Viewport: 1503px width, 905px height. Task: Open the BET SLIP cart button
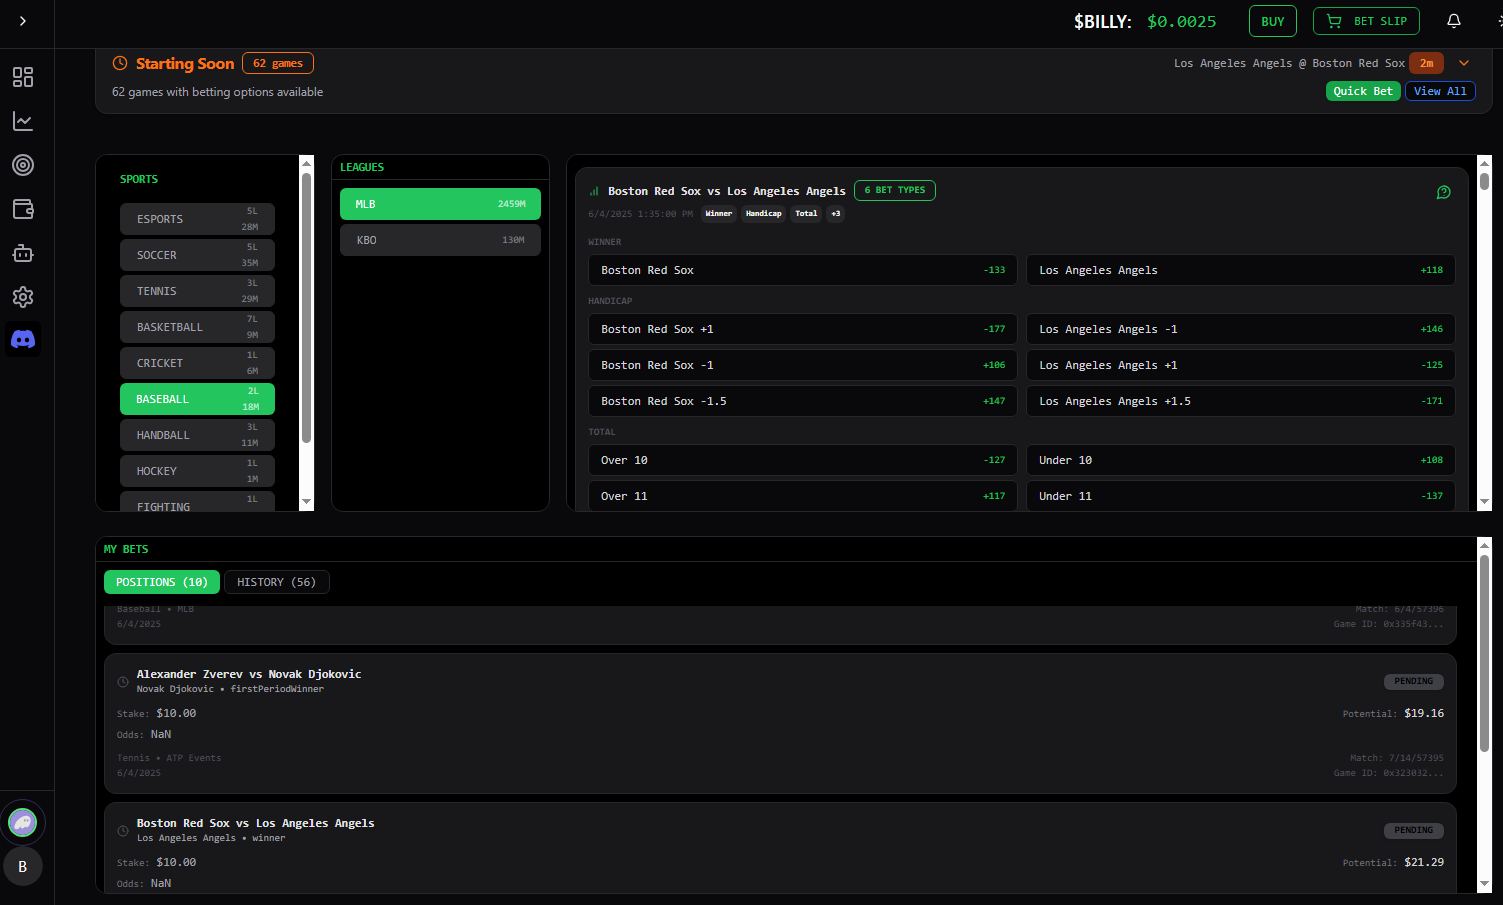pos(1366,21)
